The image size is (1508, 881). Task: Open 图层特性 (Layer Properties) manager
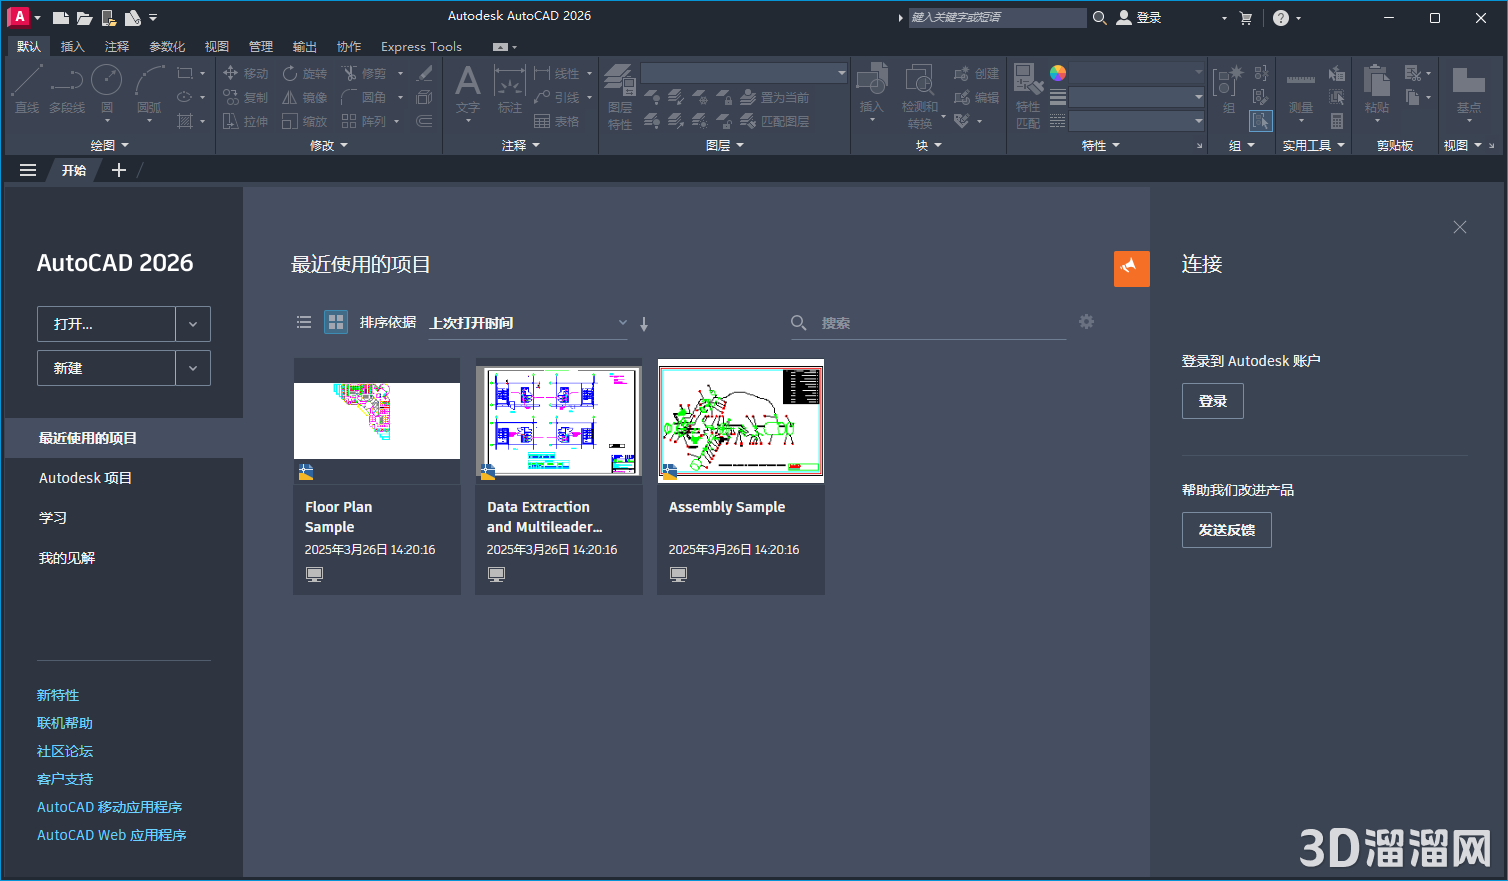click(x=620, y=97)
